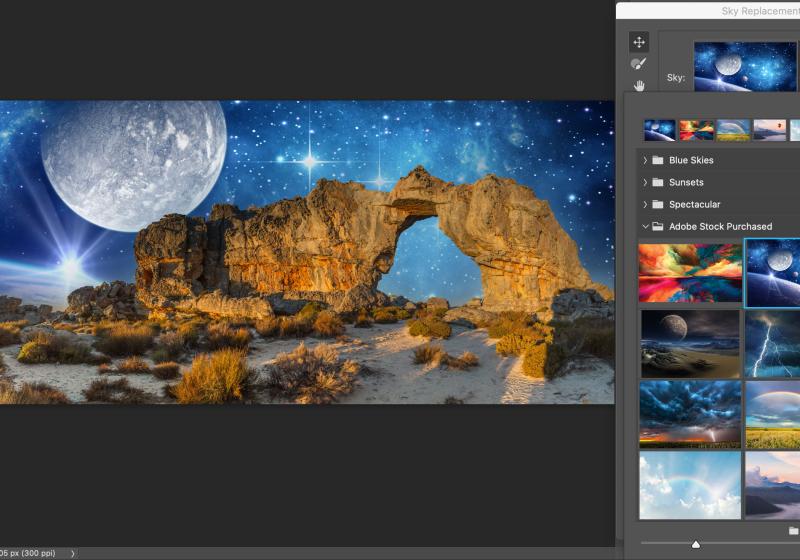Choose the recent hot air balloon sky thumbnail

pos(770,131)
